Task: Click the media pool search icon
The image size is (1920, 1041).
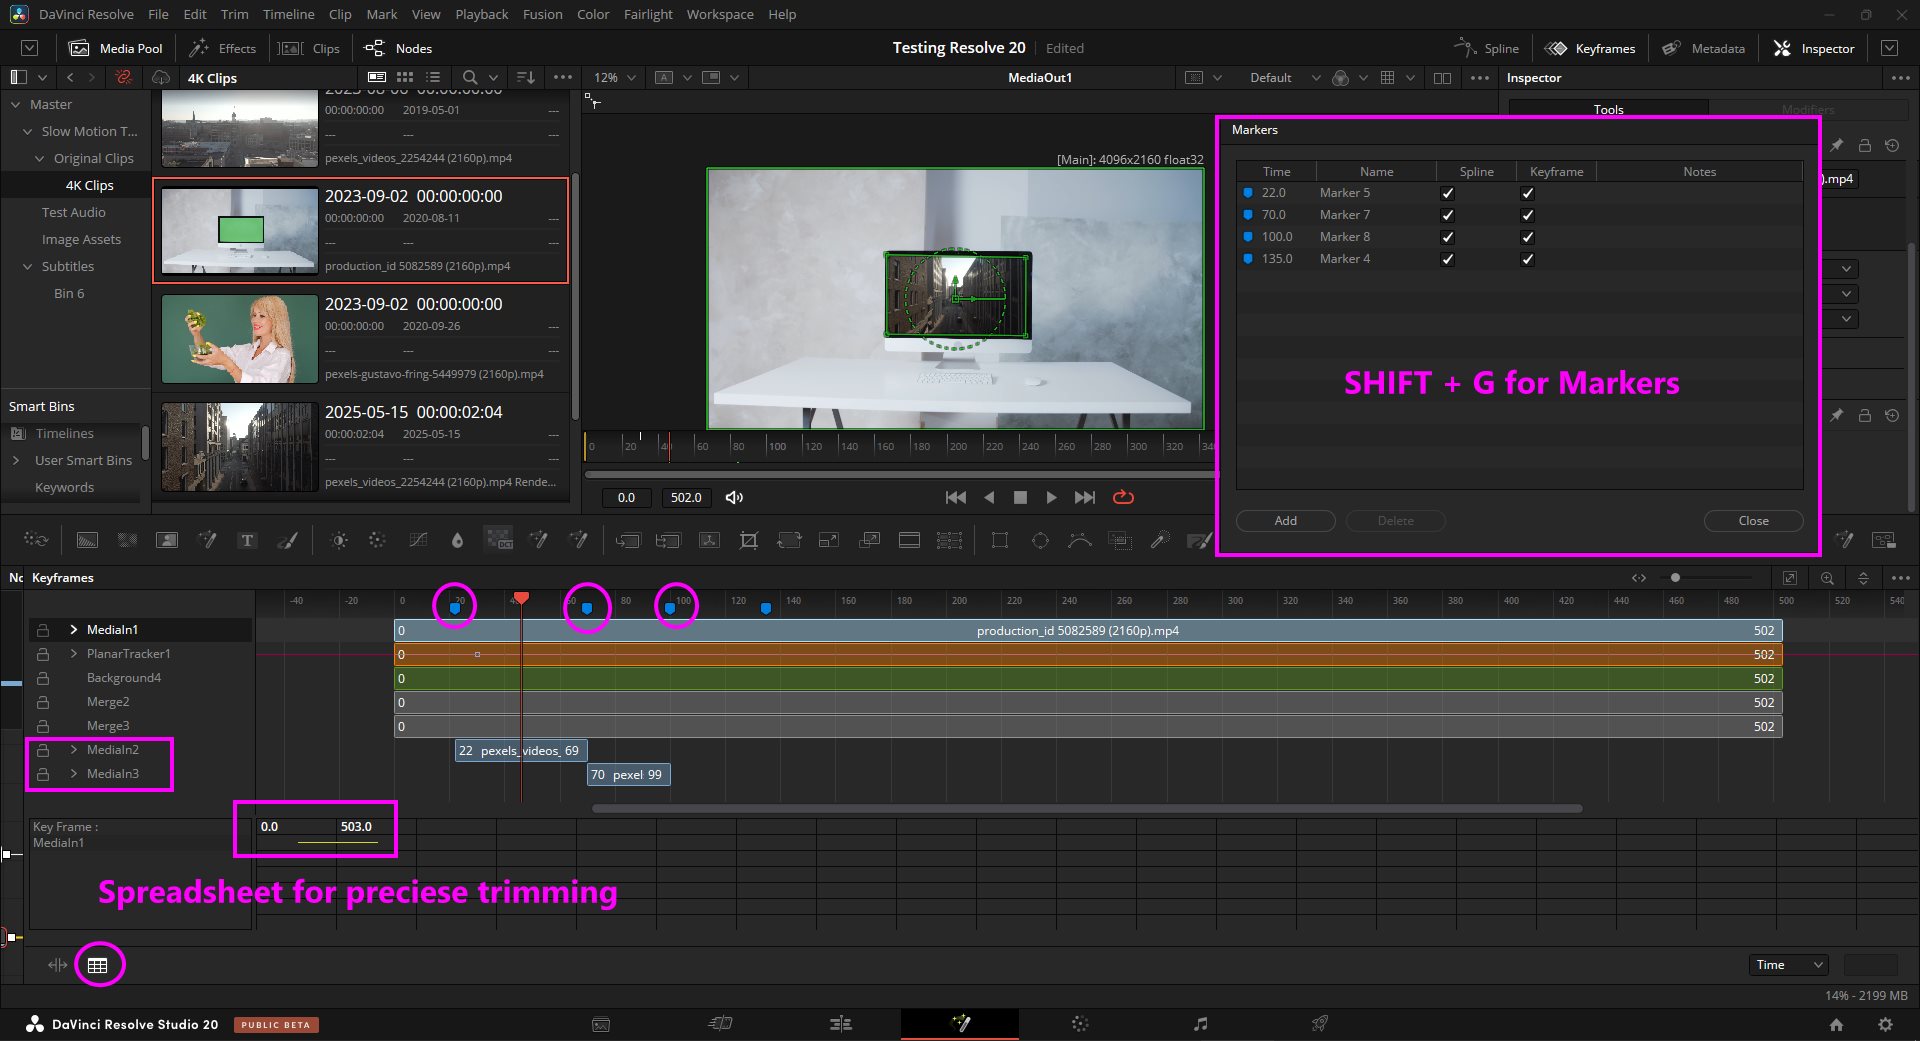Action: (470, 77)
